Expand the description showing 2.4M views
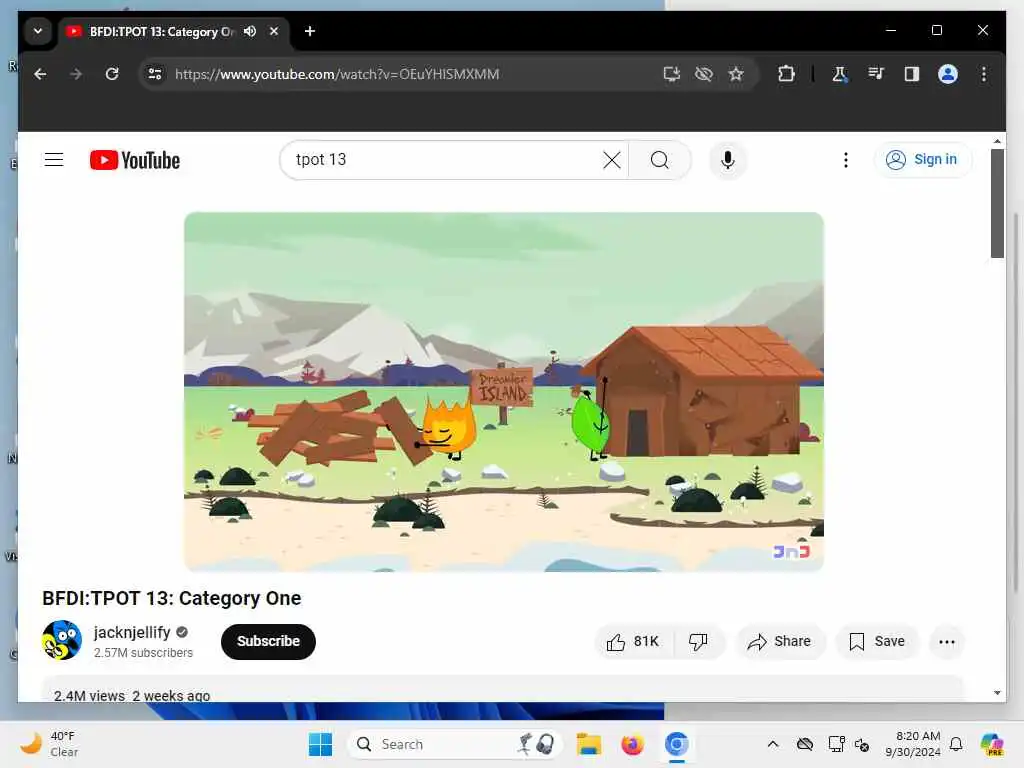The height and width of the screenshot is (768, 1024). click(503, 690)
